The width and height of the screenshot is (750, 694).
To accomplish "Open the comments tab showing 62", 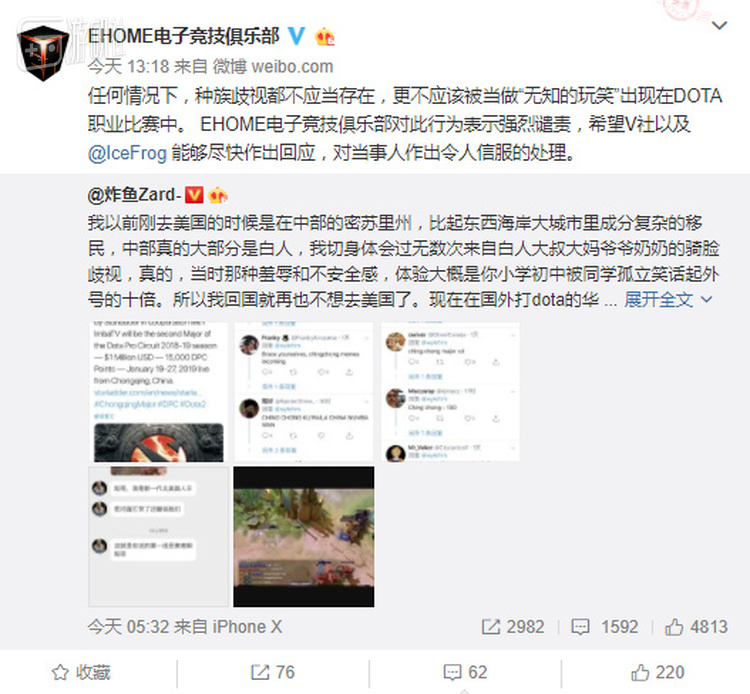I will (x=465, y=672).
